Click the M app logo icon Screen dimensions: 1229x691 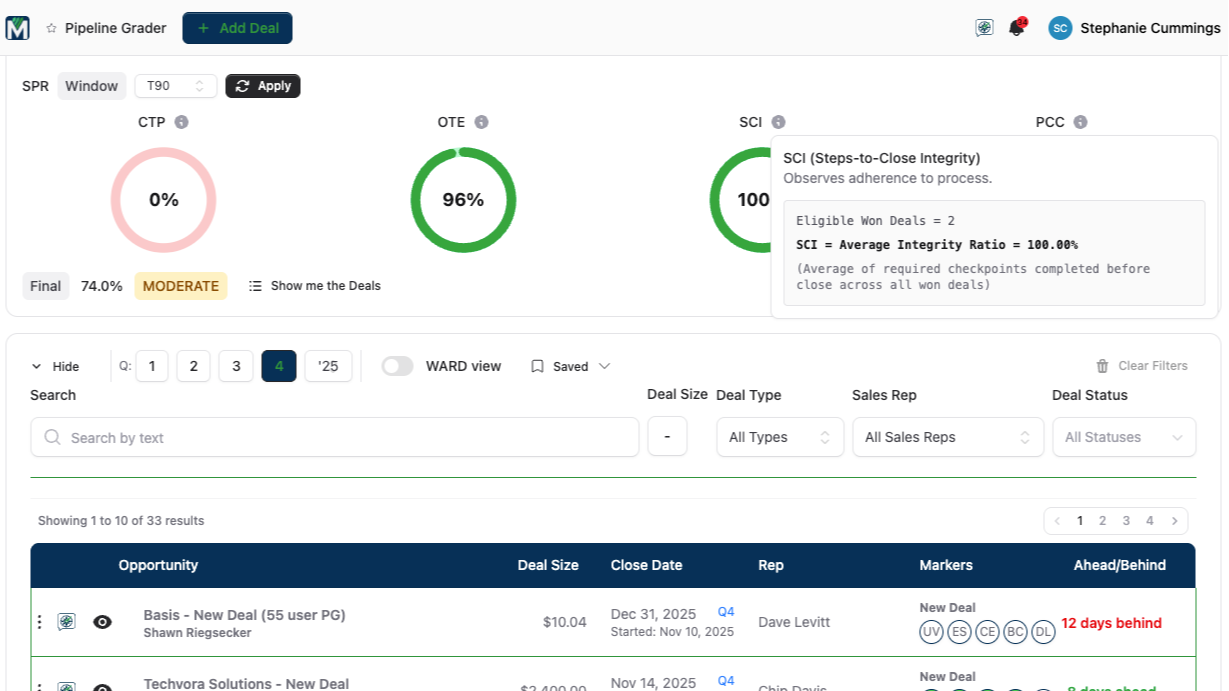click(17, 28)
